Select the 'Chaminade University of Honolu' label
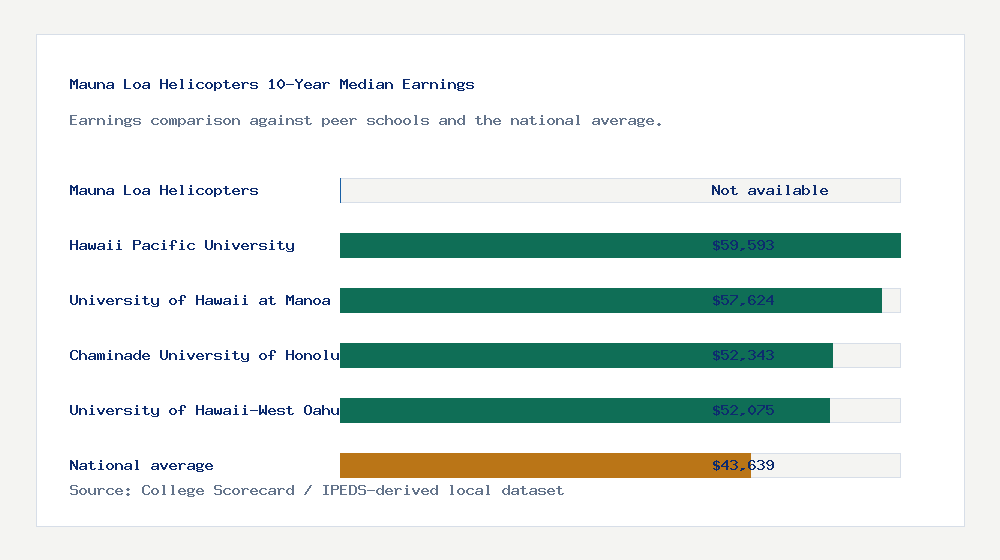 pos(204,355)
